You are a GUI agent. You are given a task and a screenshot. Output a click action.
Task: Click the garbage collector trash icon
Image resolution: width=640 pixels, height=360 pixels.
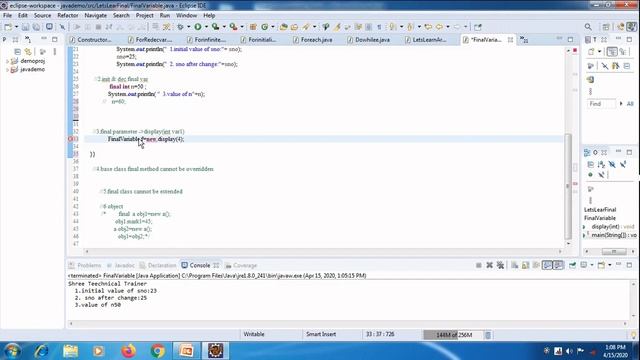[x=488, y=335]
